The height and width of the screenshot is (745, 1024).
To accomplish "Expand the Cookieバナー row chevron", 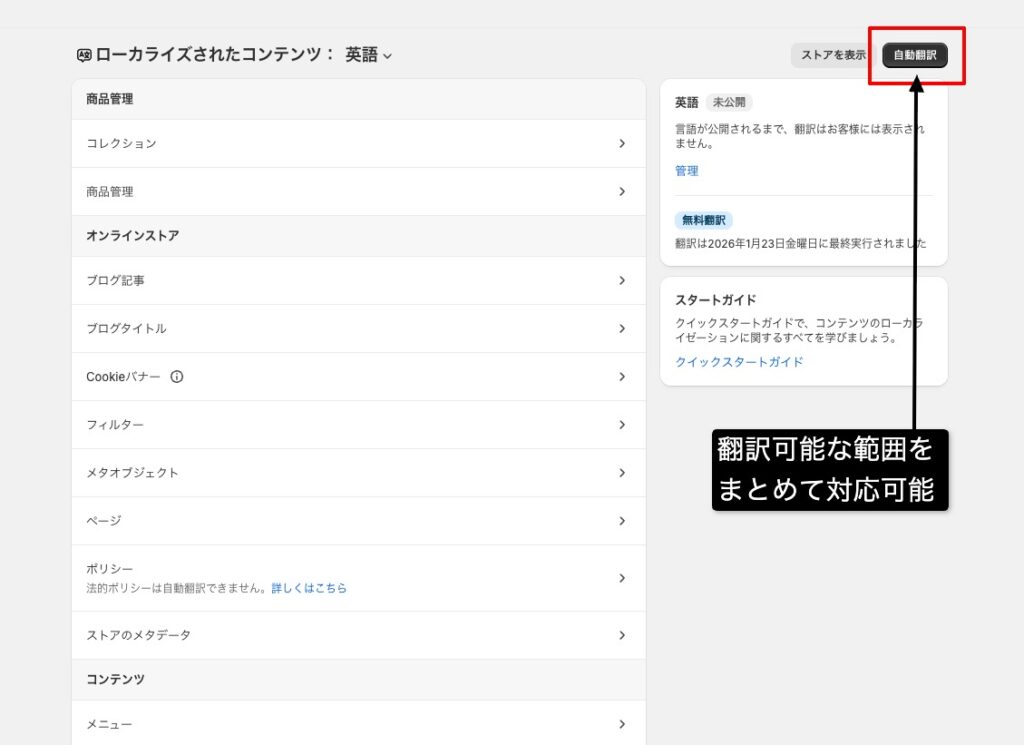I will point(622,377).
